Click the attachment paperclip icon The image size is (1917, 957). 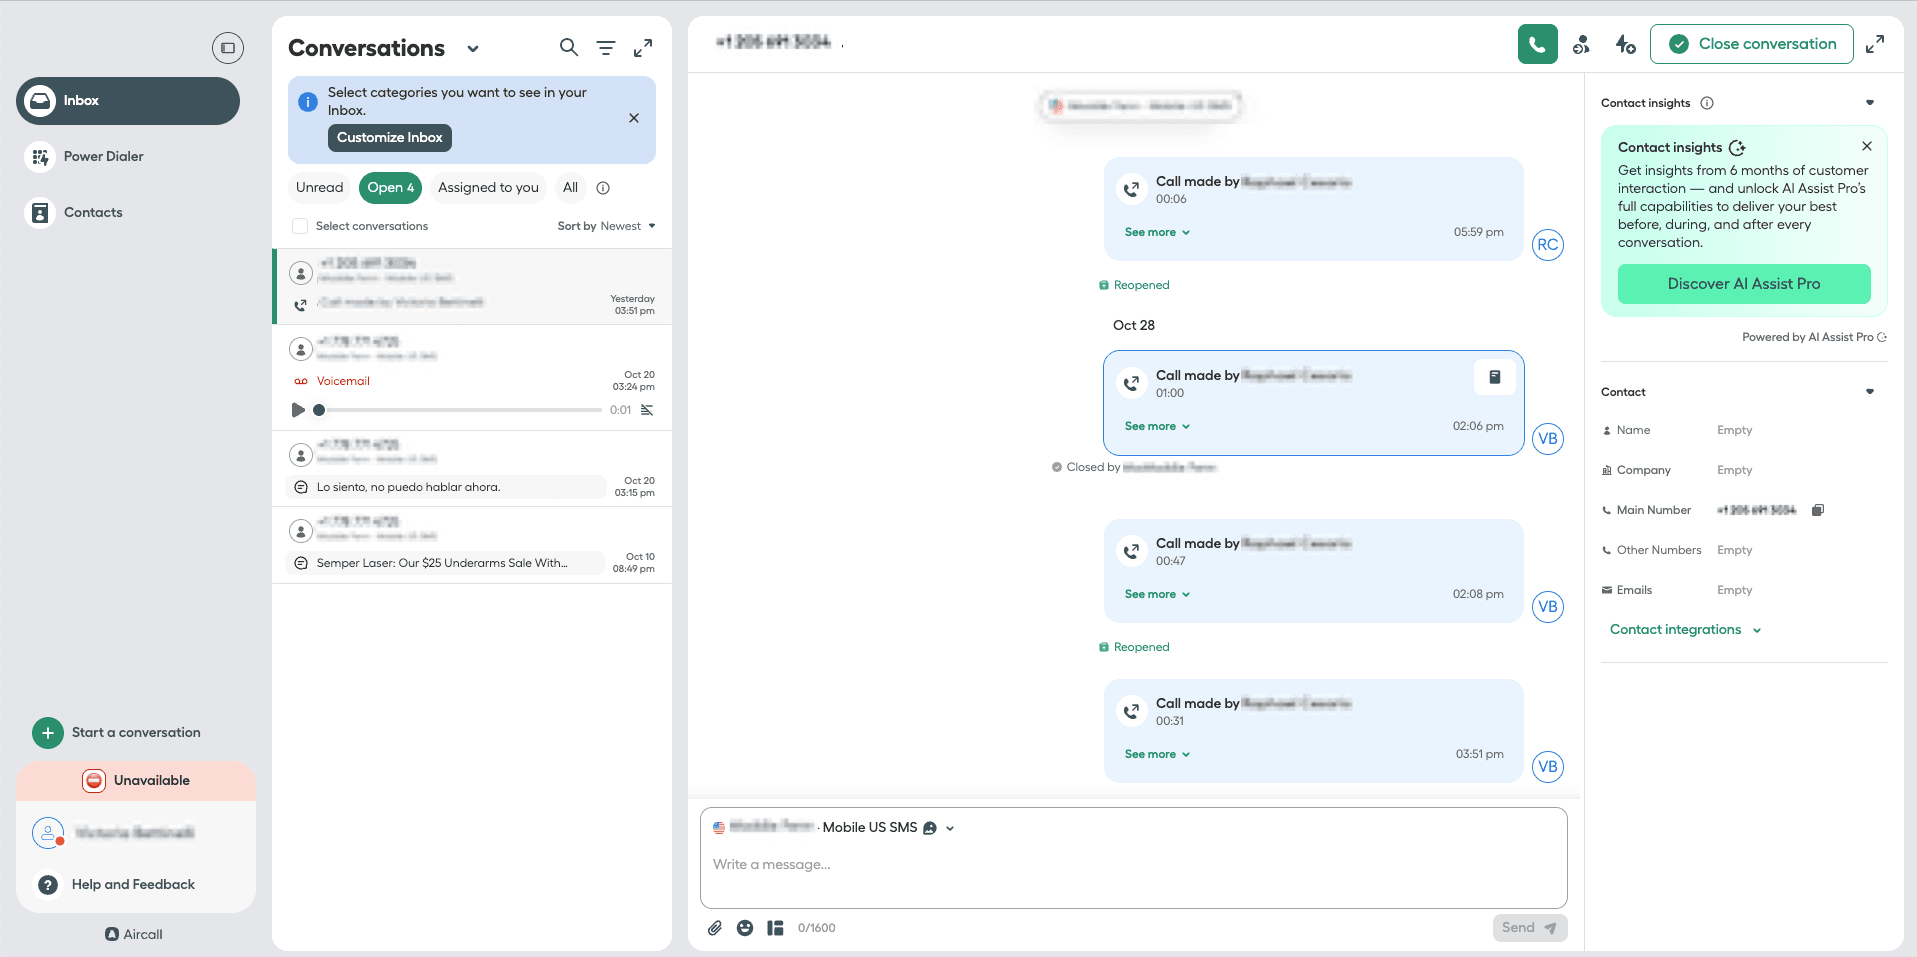[715, 928]
